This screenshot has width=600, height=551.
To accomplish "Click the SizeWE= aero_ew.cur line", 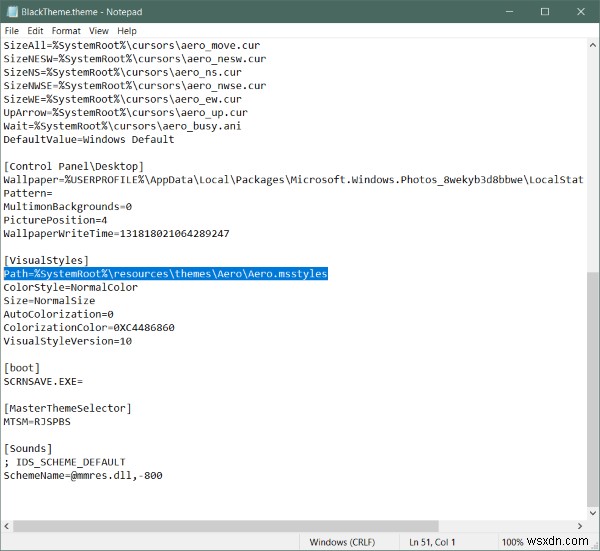I will [122, 99].
